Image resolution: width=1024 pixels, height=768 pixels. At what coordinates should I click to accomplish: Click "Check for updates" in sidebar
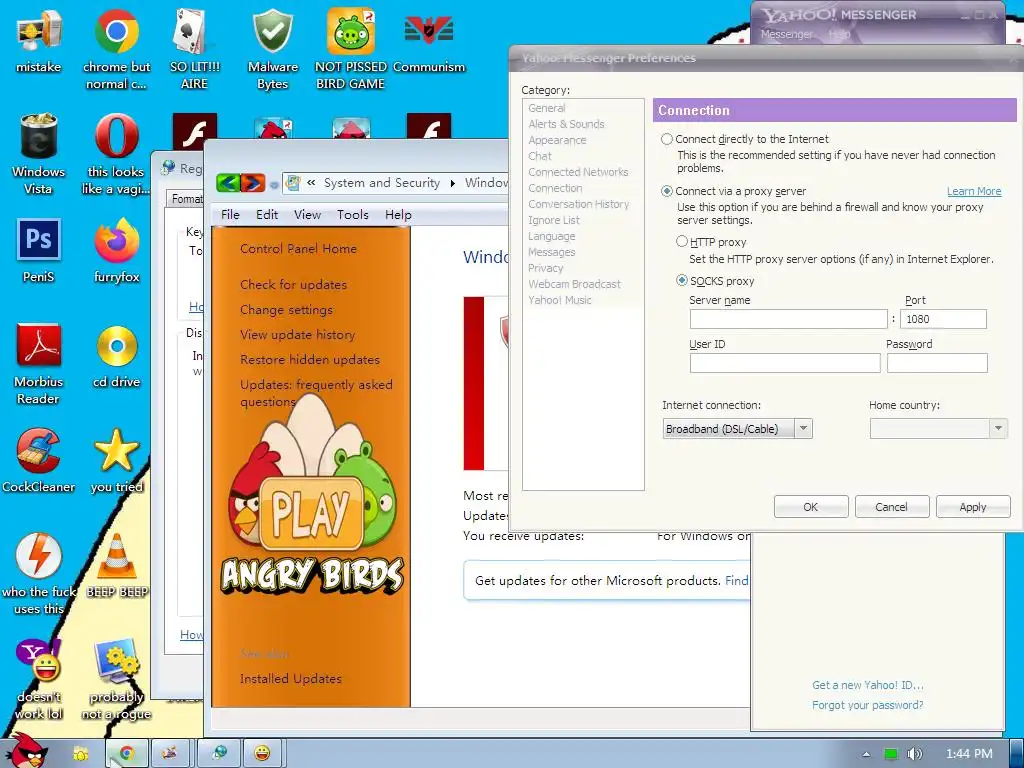(293, 285)
